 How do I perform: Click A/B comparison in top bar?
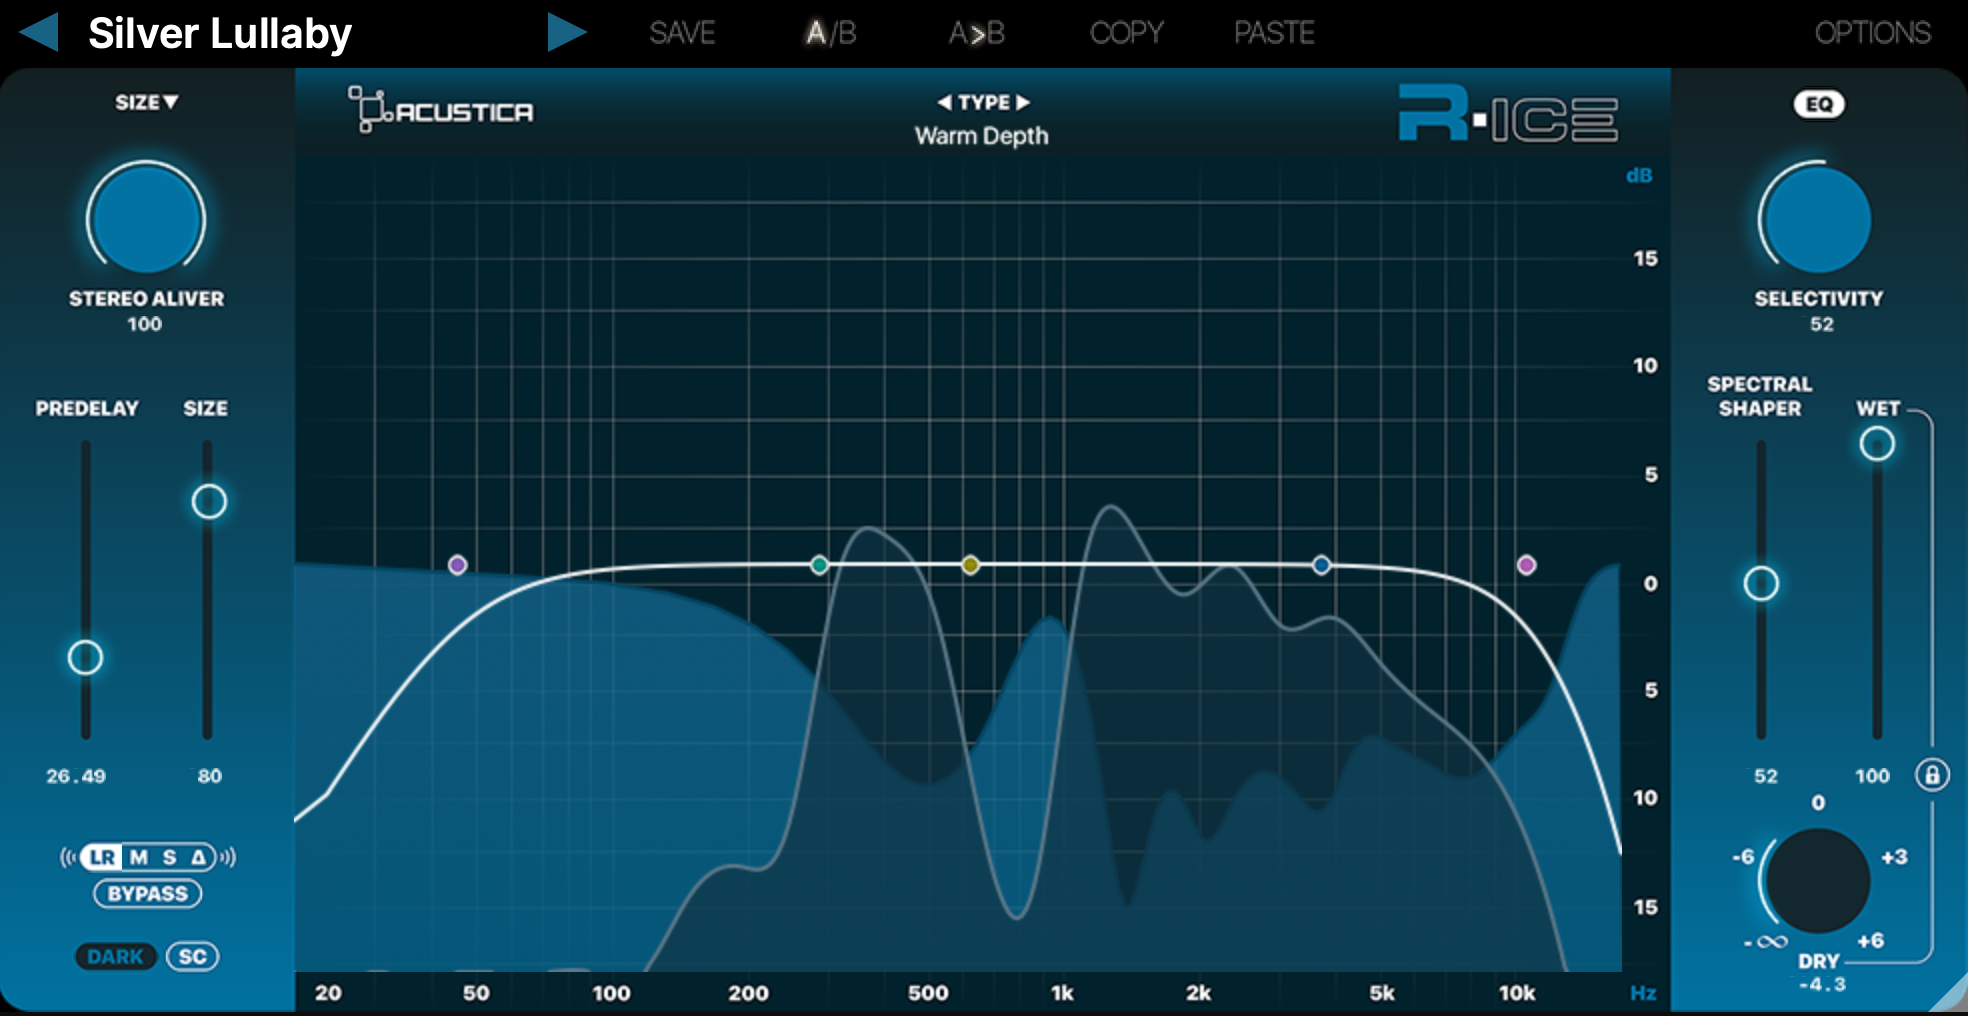(x=831, y=33)
